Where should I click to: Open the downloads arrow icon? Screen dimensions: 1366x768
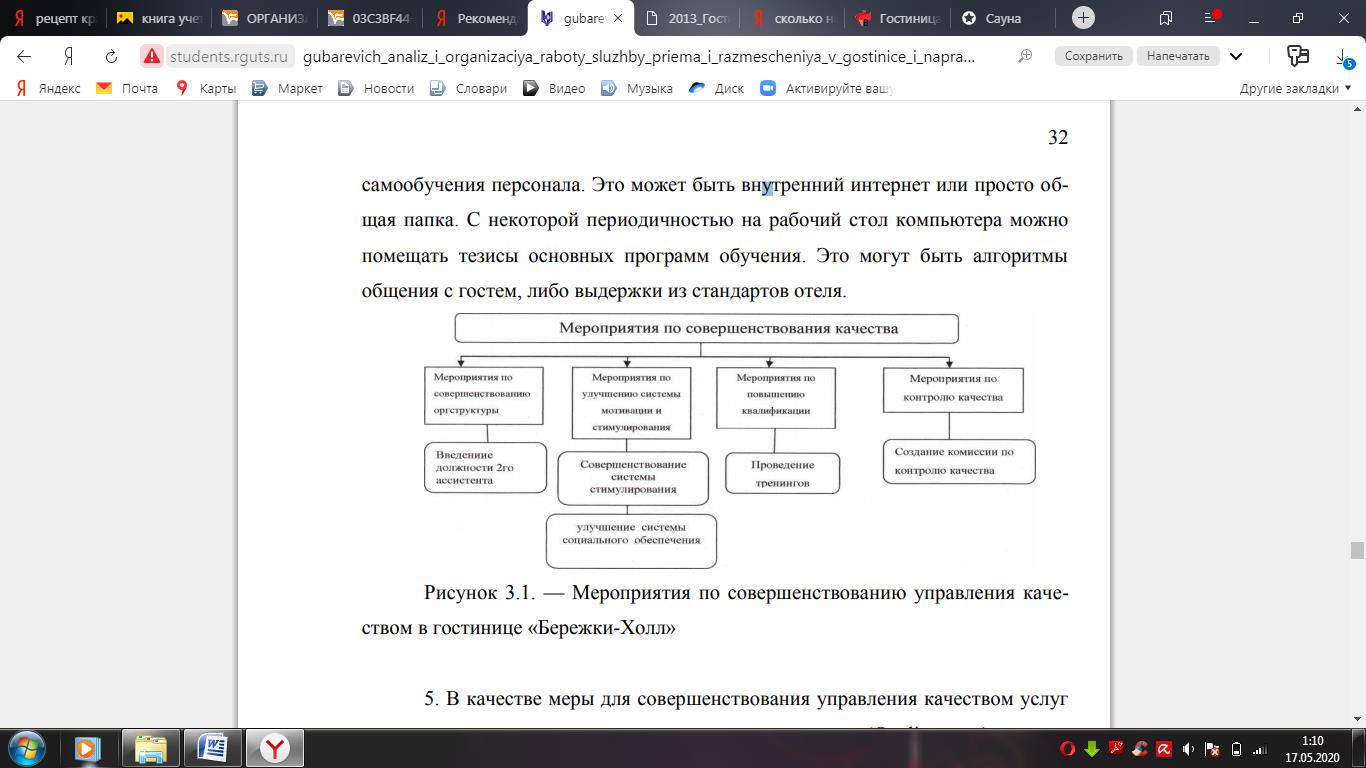(1343, 56)
